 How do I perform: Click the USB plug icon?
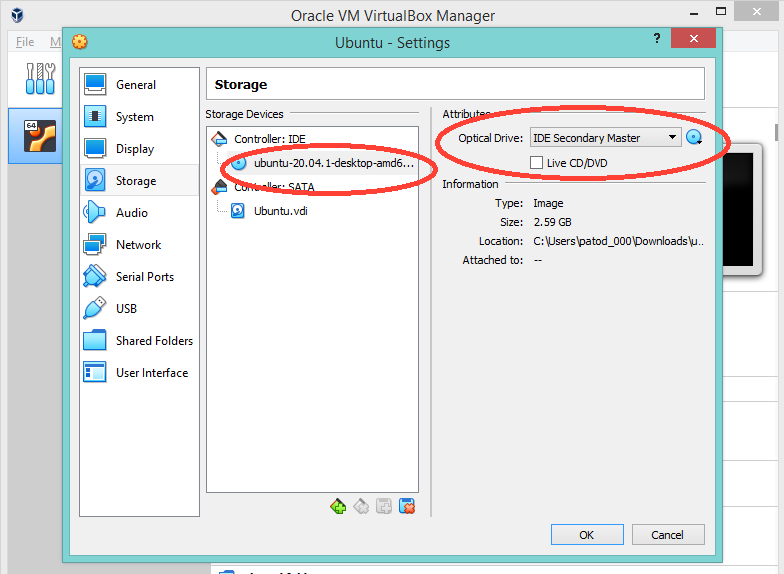click(x=94, y=308)
